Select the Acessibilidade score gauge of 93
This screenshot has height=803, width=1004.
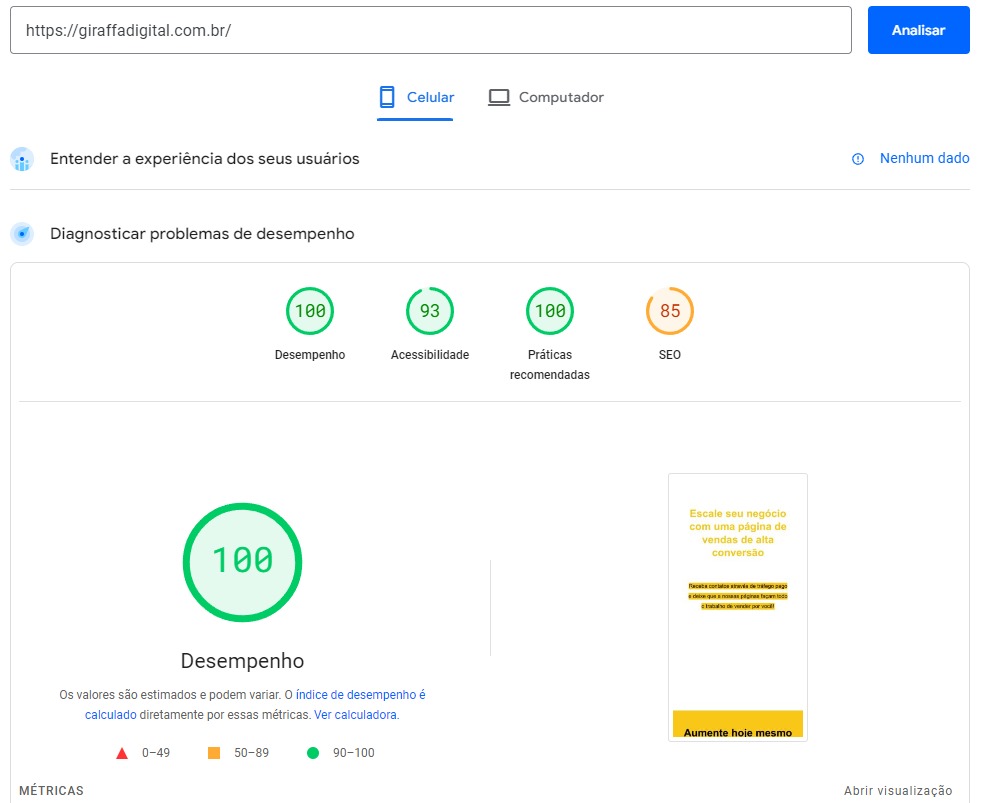pos(430,311)
